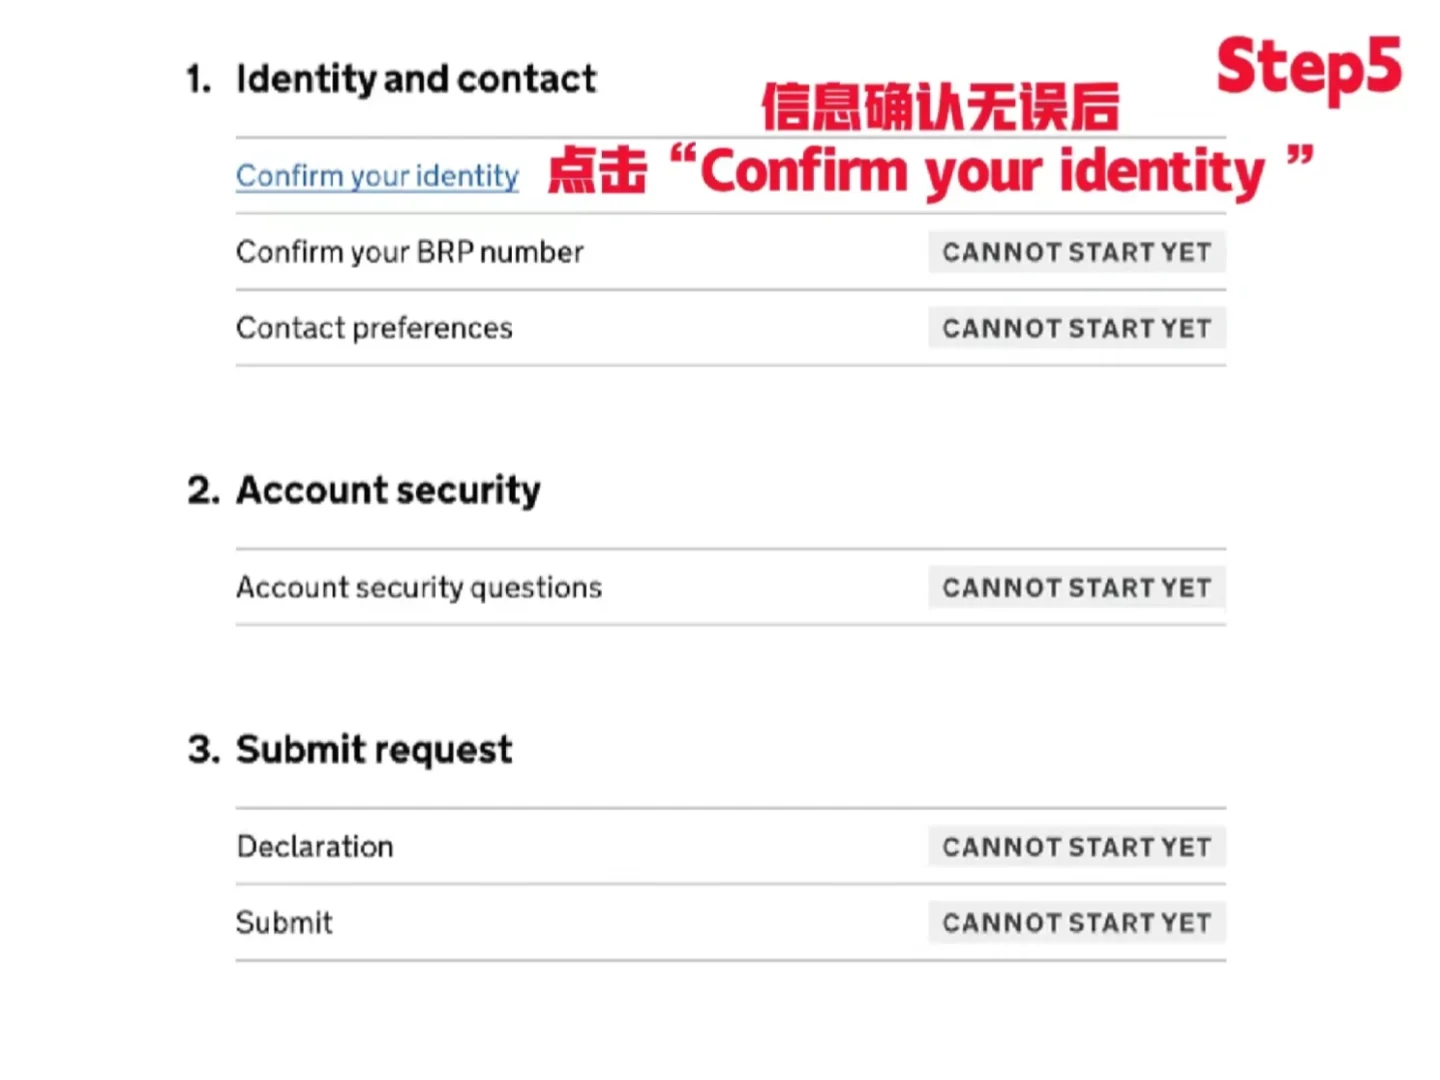Click the number 1 before Identity and contact
The width and height of the screenshot is (1440, 1080).
[198, 79]
